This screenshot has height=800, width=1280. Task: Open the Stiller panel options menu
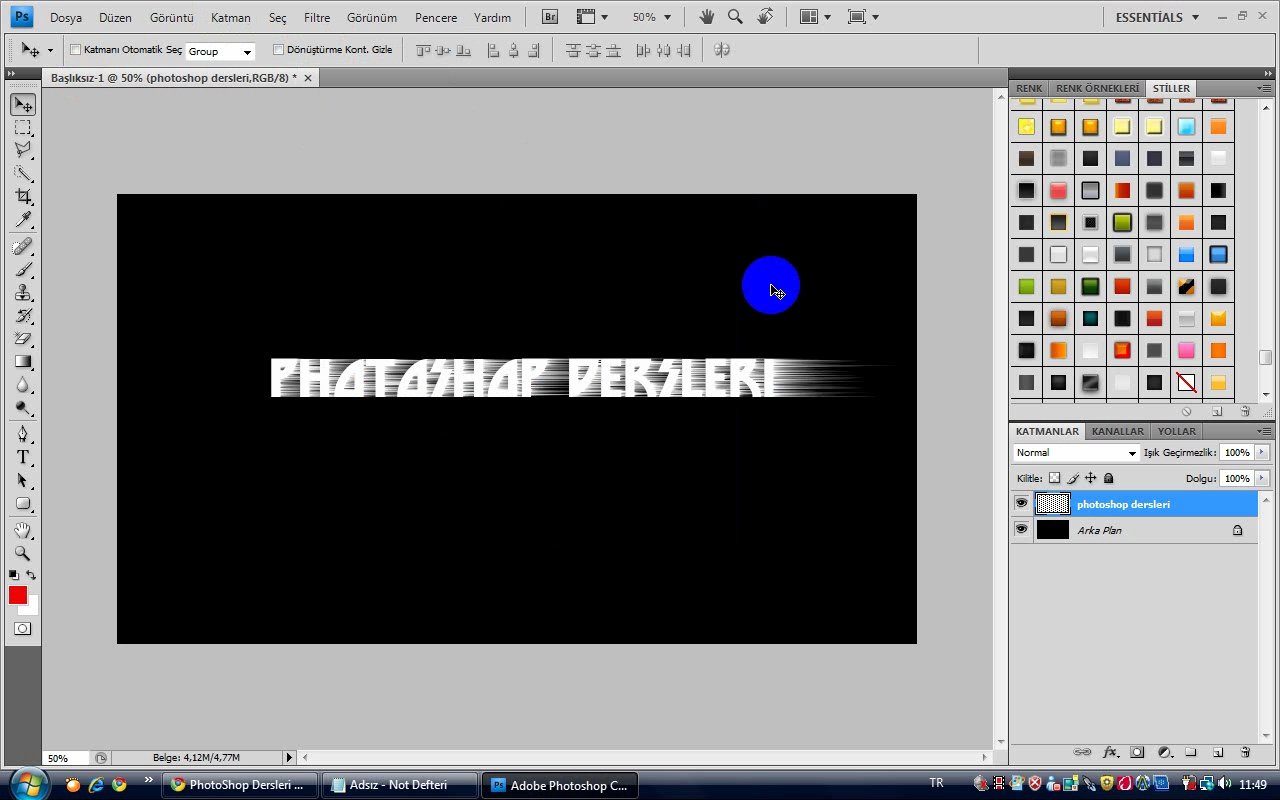click(1265, 88)
